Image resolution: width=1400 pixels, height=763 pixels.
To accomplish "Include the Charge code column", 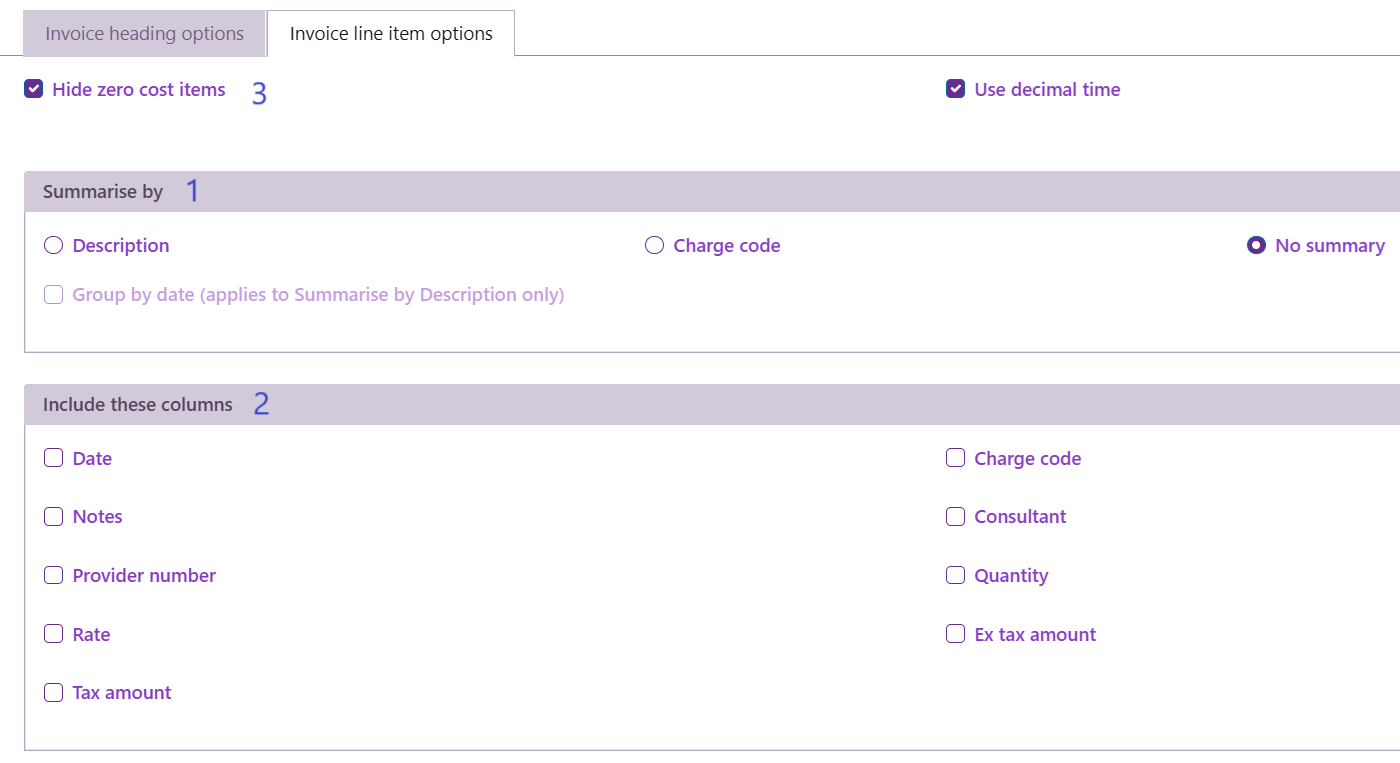I will 956,458.
